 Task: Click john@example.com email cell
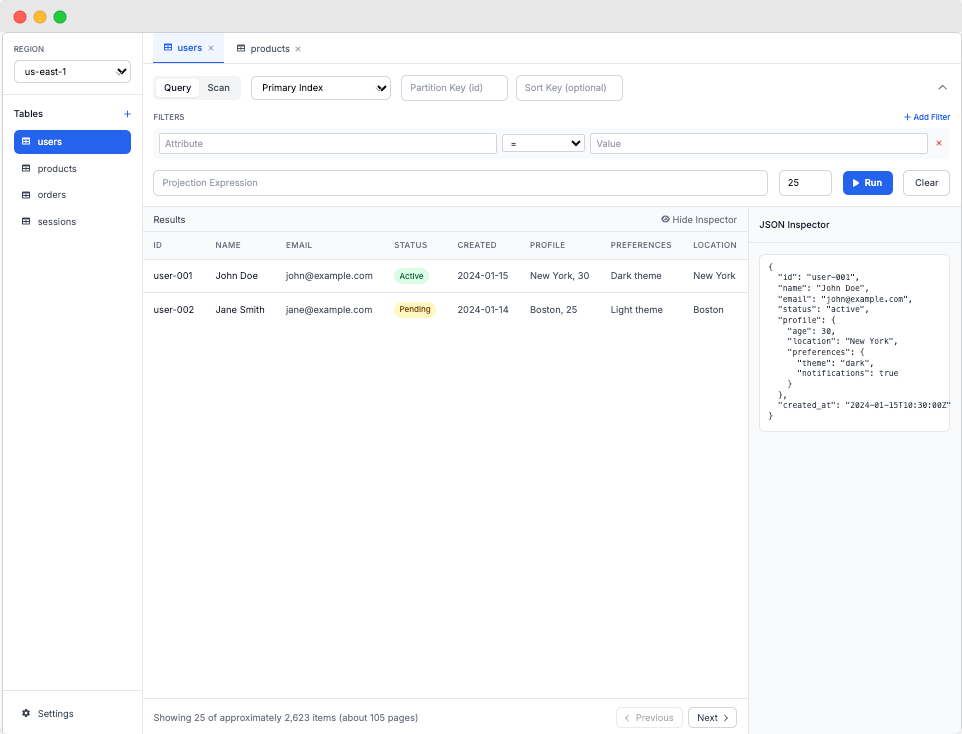click(329, 276)
